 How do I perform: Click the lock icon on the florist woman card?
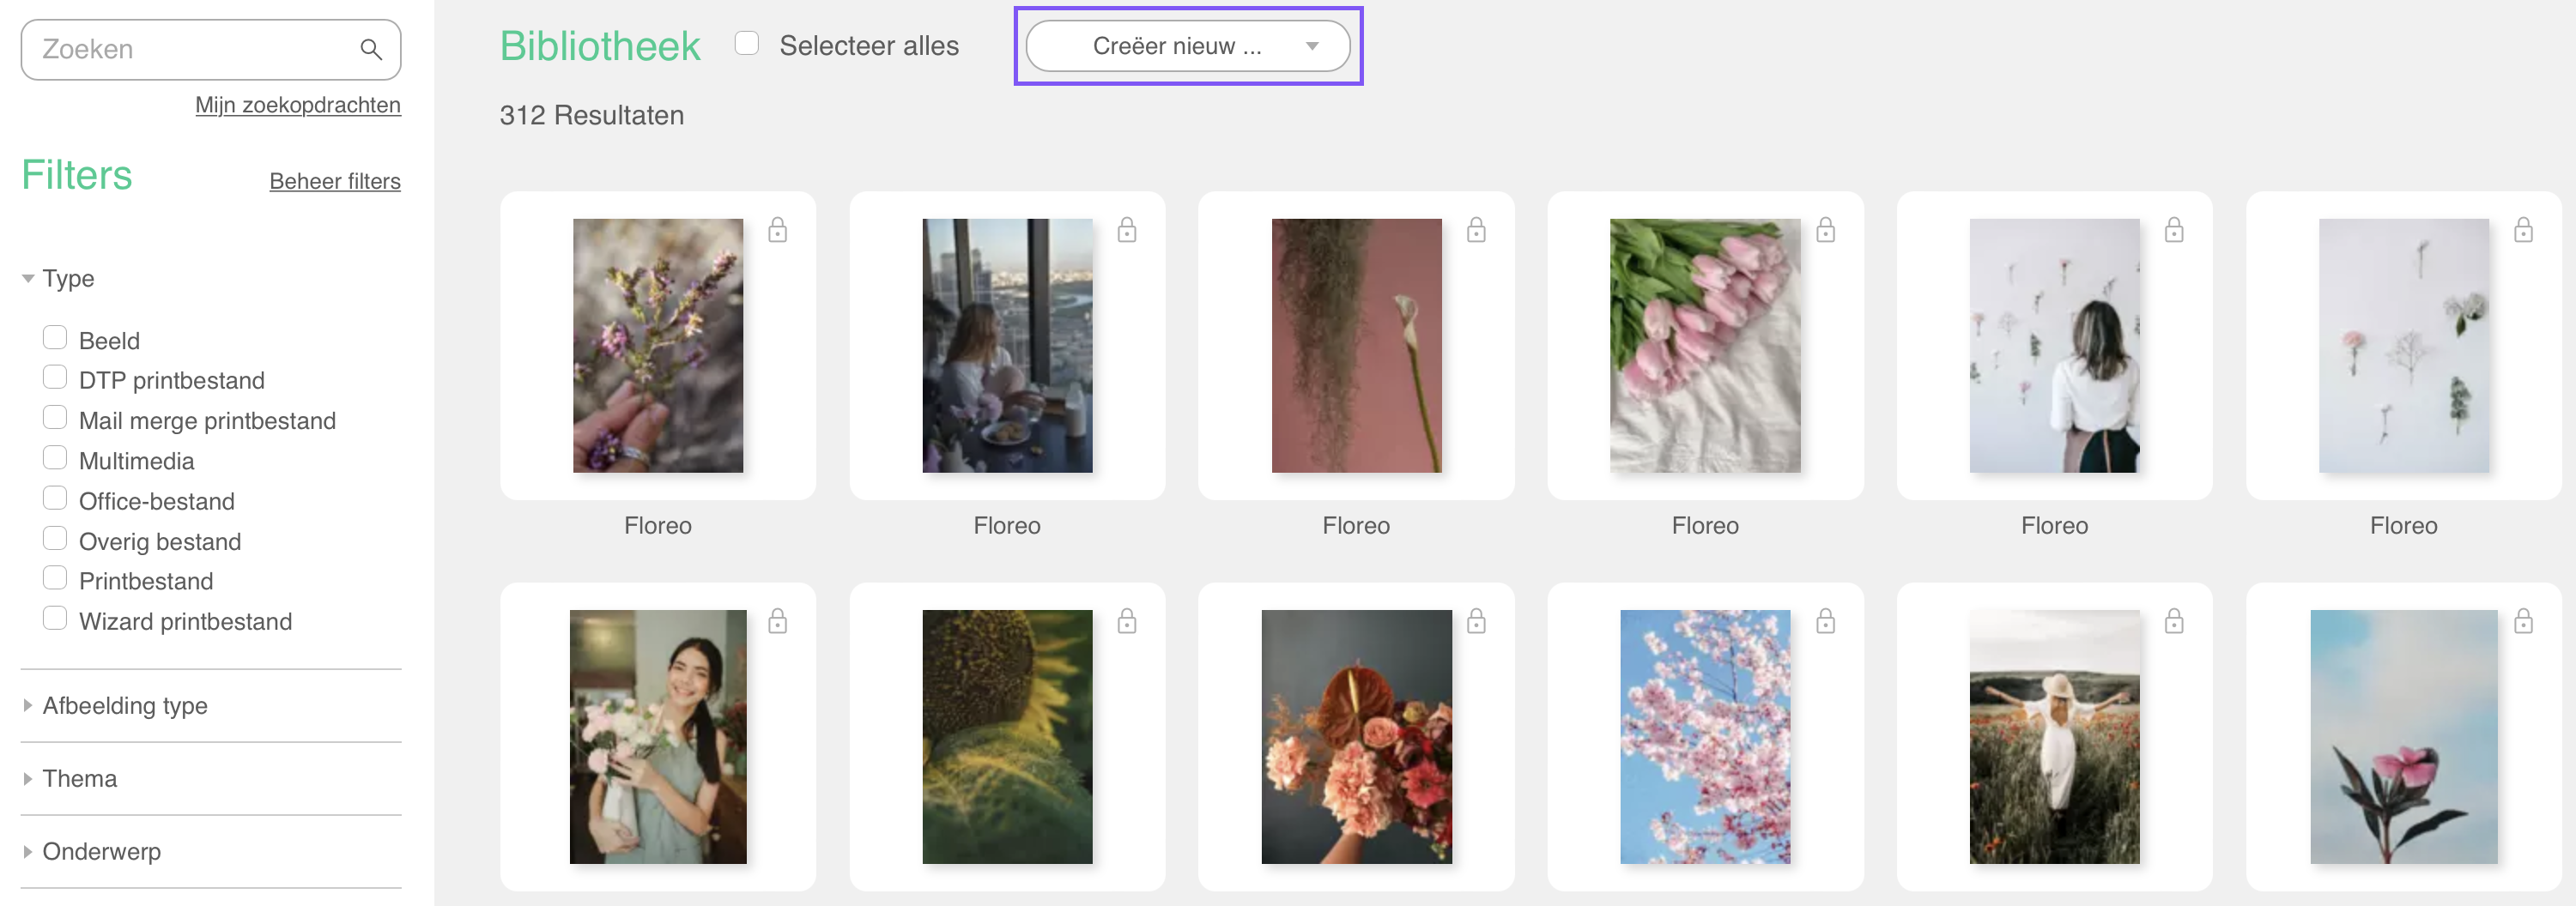777,621
